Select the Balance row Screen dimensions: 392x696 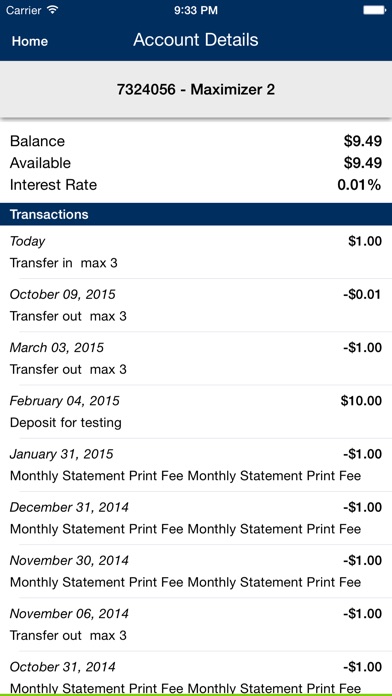196,141
